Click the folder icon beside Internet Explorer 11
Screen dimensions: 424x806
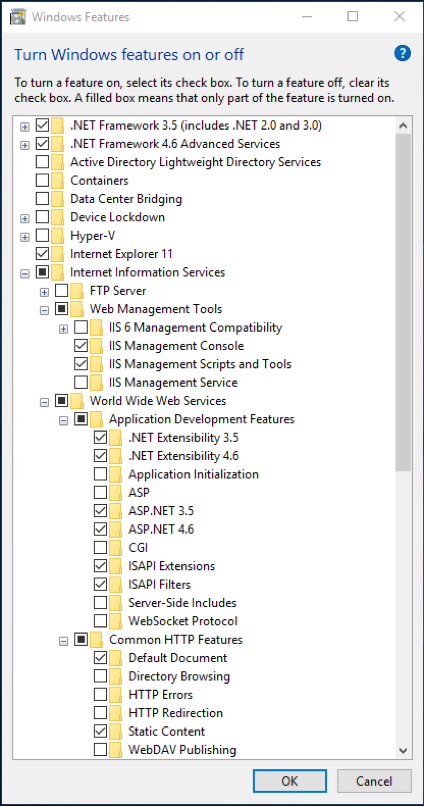point(58,254)
